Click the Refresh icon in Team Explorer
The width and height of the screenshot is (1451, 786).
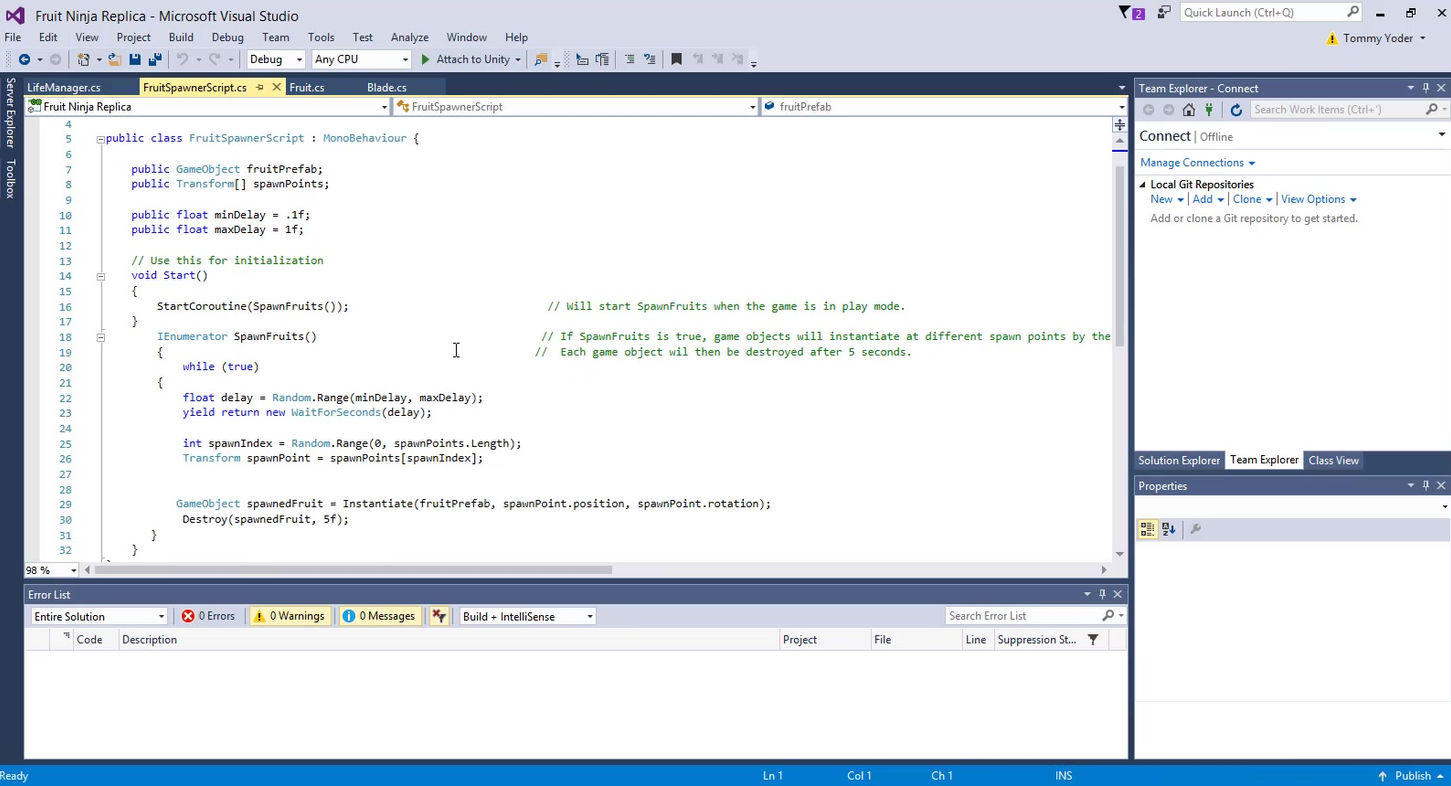[1236, 109]
